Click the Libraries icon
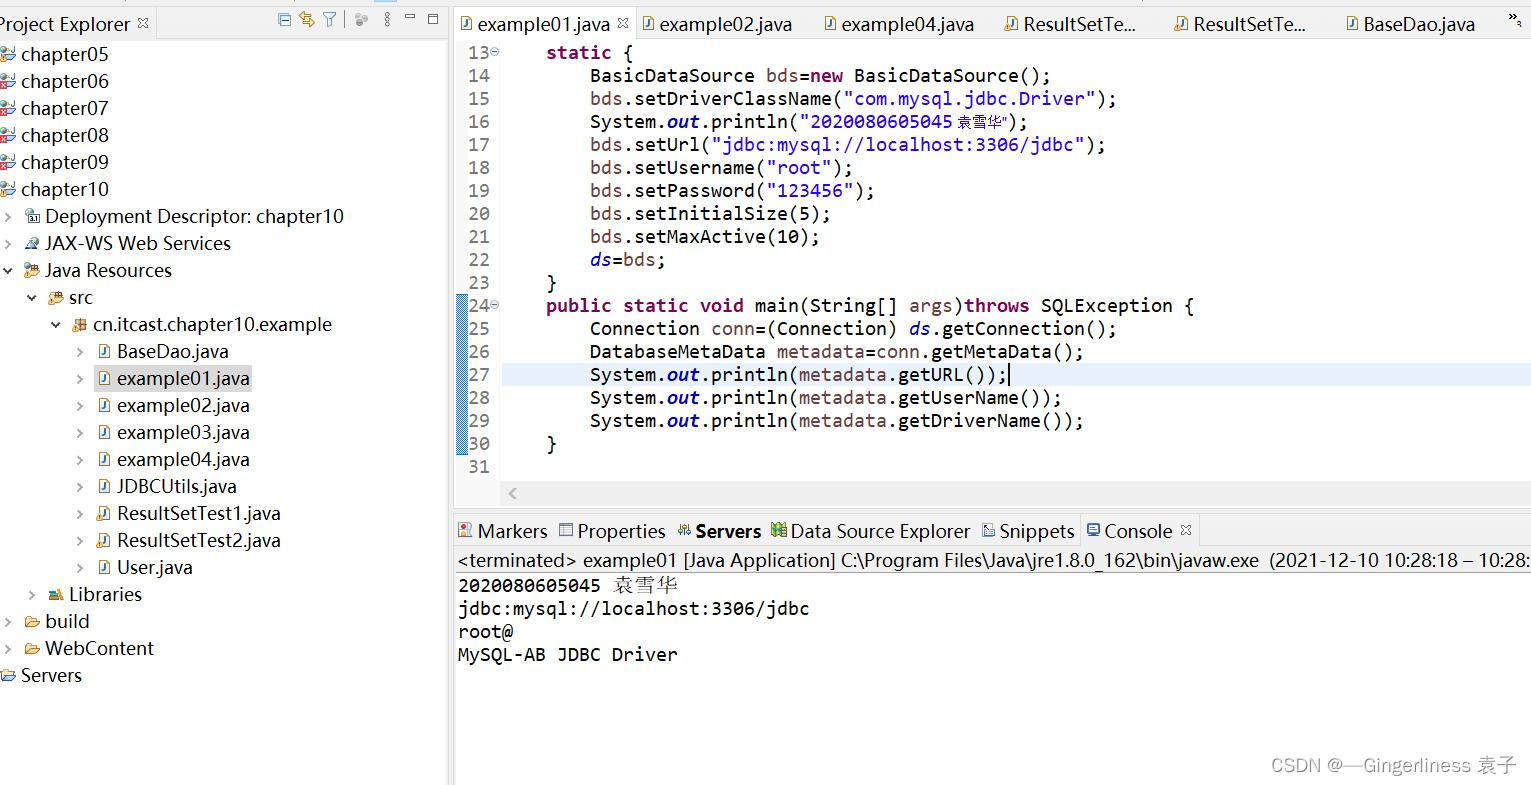The image size is (1531, 785). coord(56,594)
